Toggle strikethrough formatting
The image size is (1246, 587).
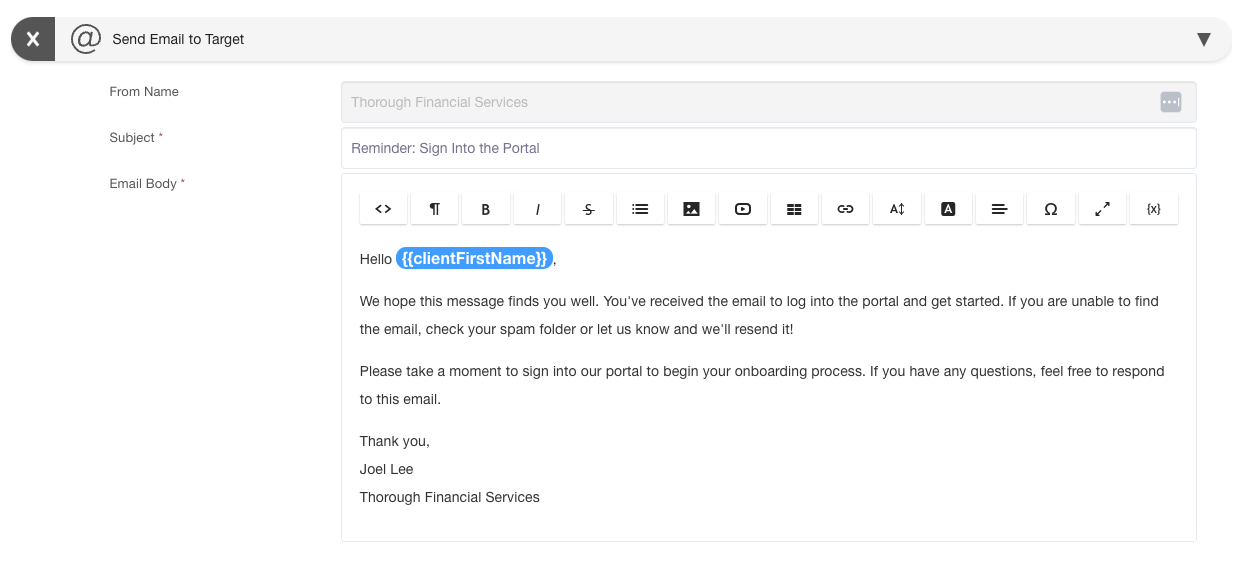pos(589,209)
